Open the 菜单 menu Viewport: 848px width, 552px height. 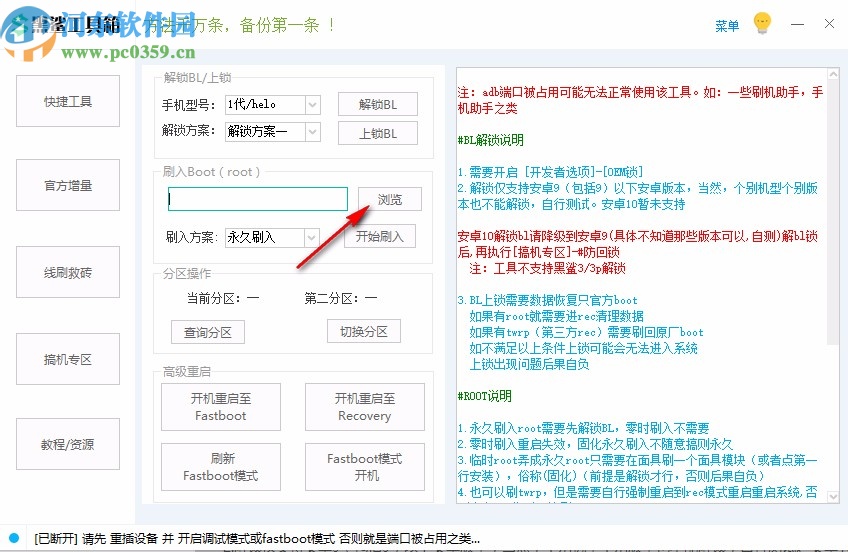(726, 26)
